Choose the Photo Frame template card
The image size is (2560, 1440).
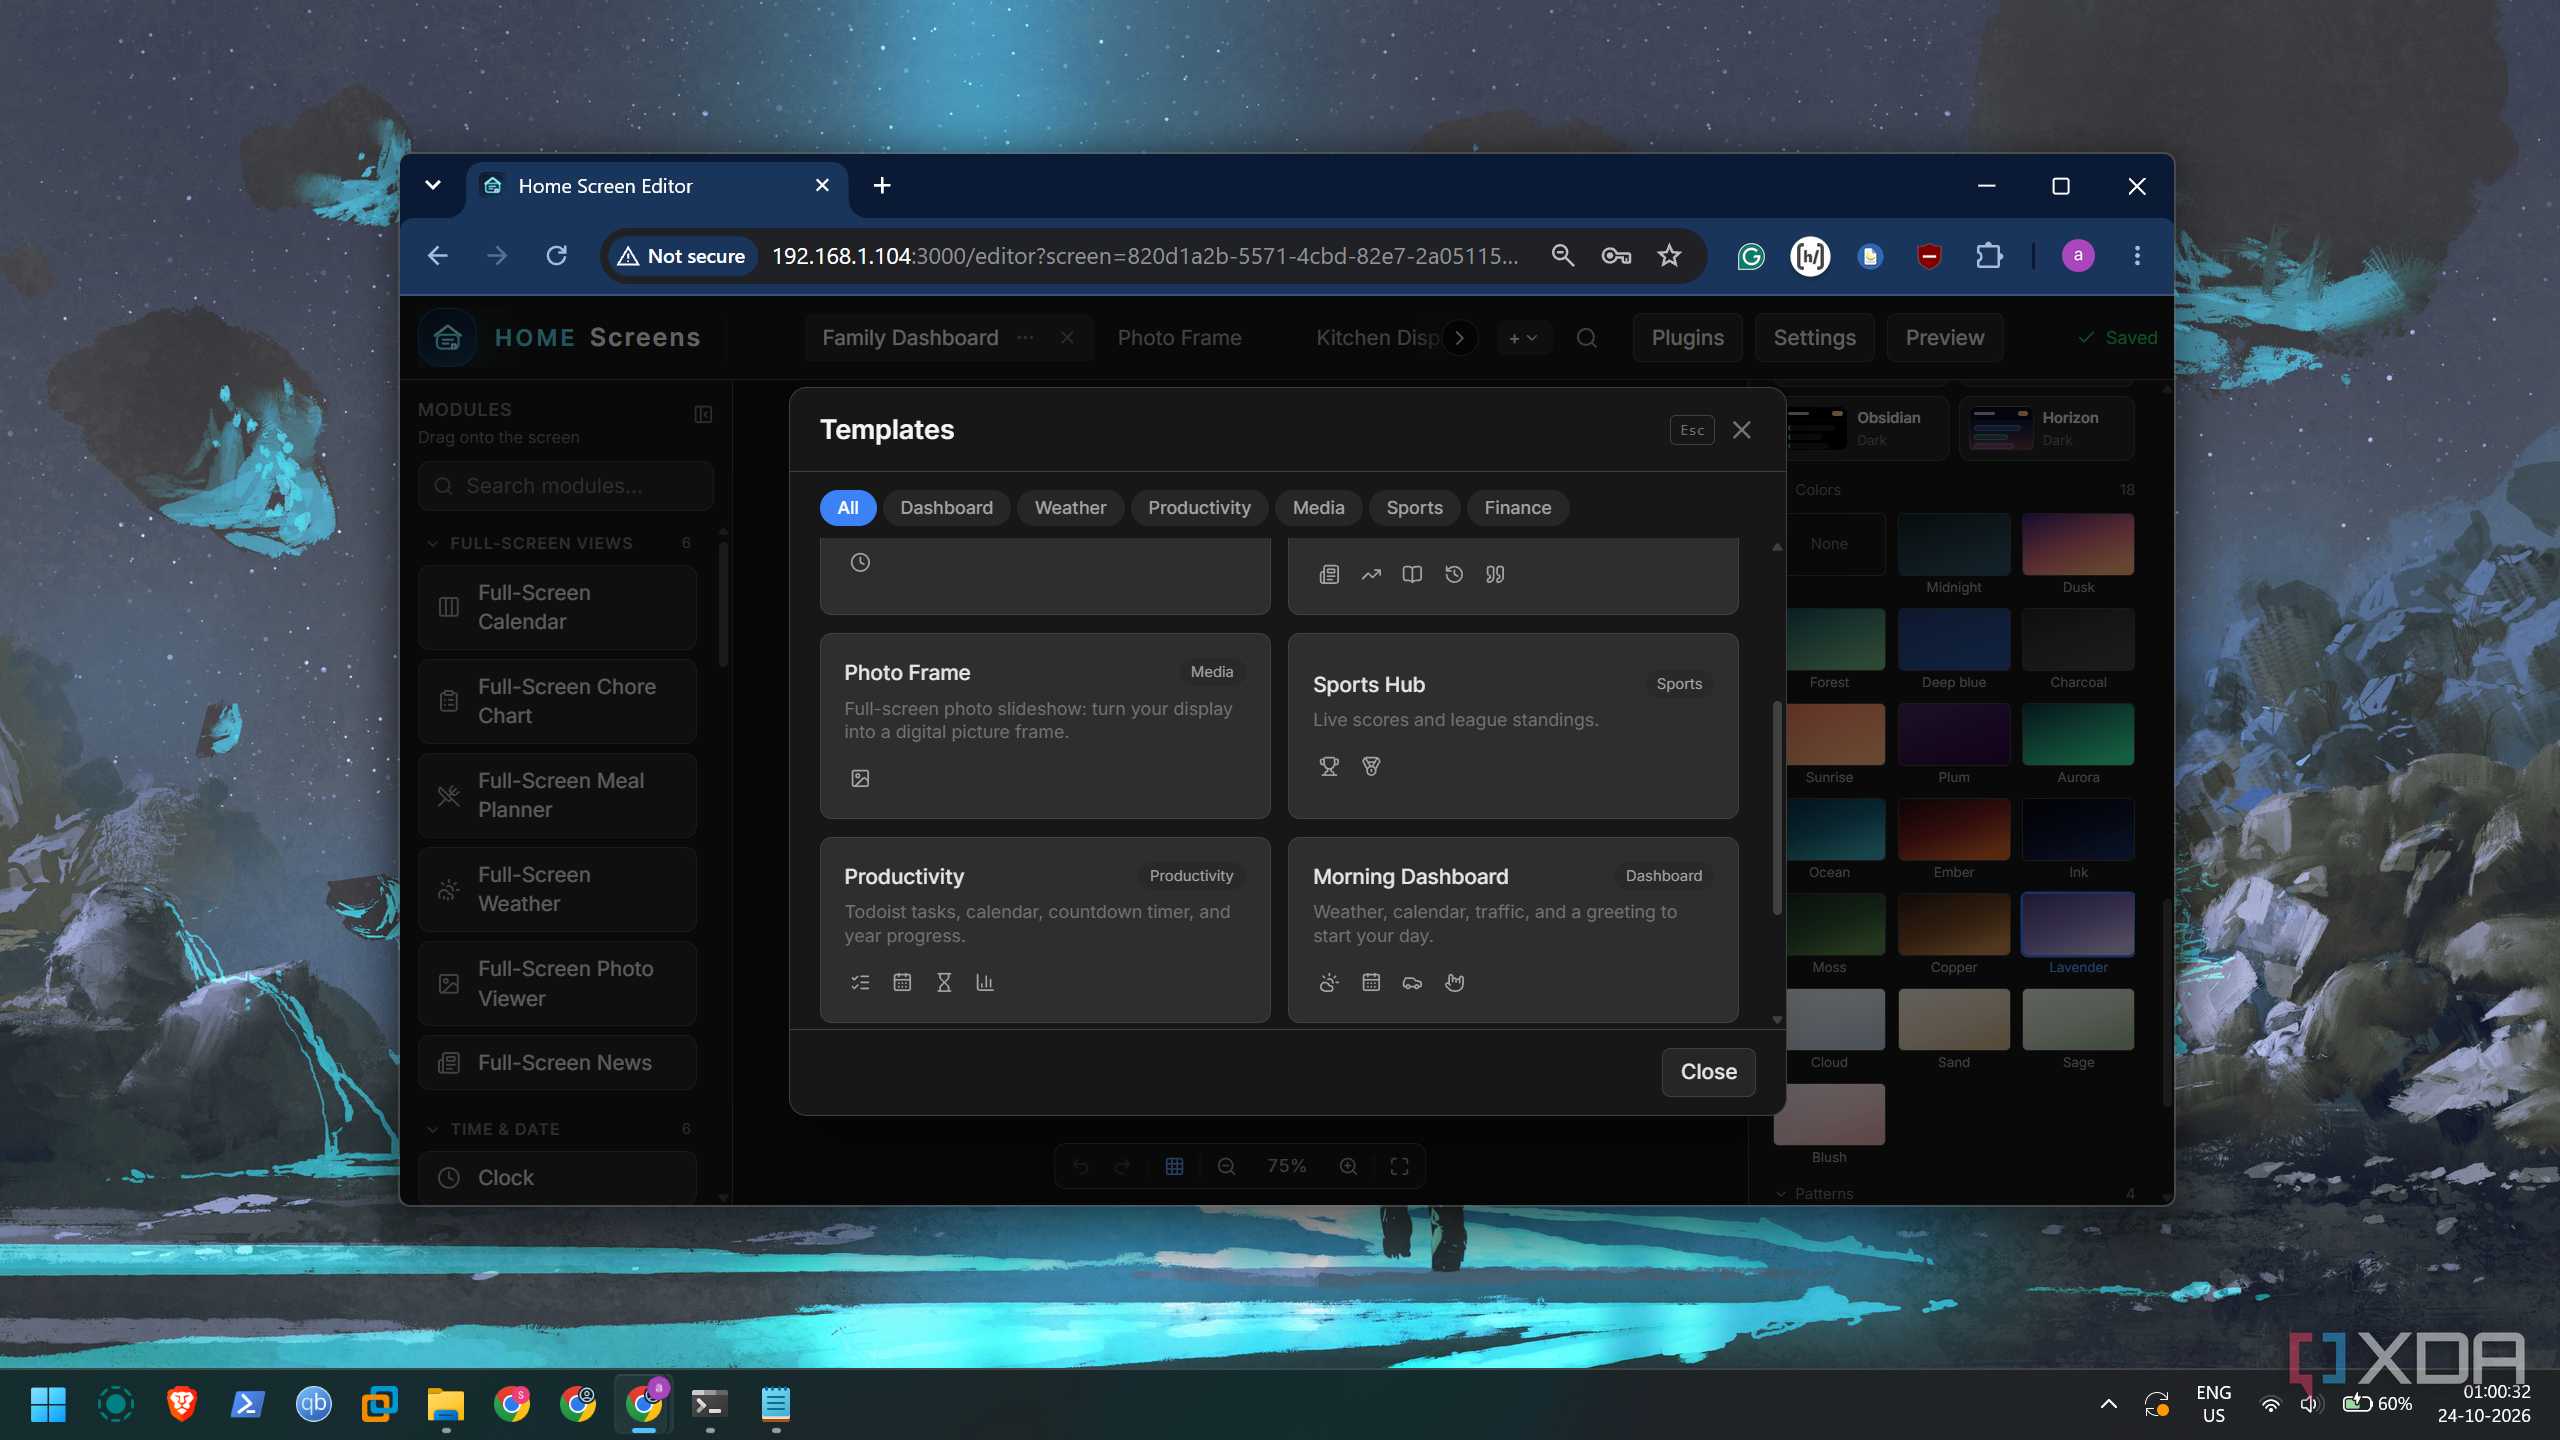pos(1045,726)
